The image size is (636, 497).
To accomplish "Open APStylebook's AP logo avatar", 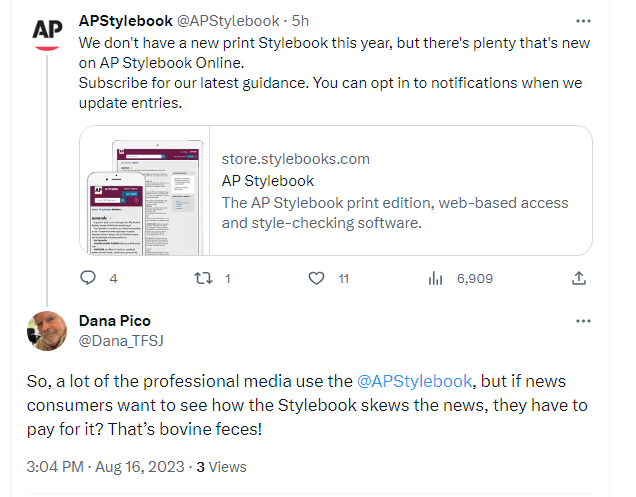I will 48,32.
